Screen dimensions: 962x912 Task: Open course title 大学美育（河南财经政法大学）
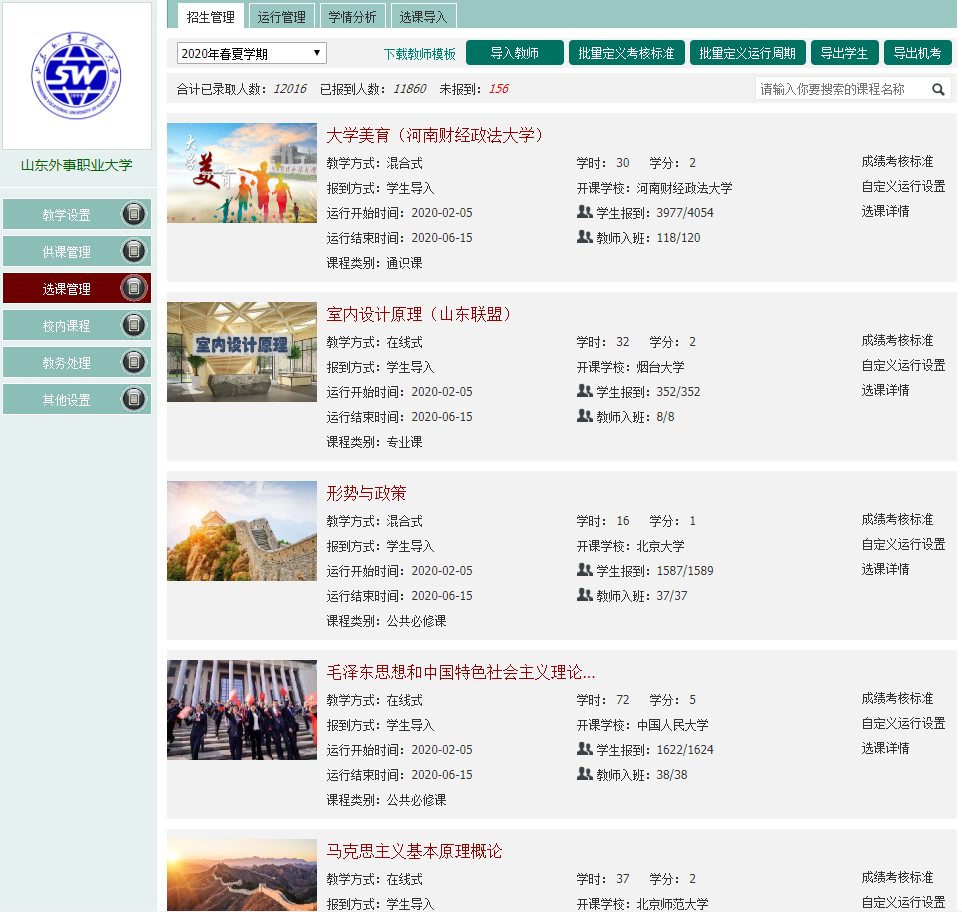436,135
